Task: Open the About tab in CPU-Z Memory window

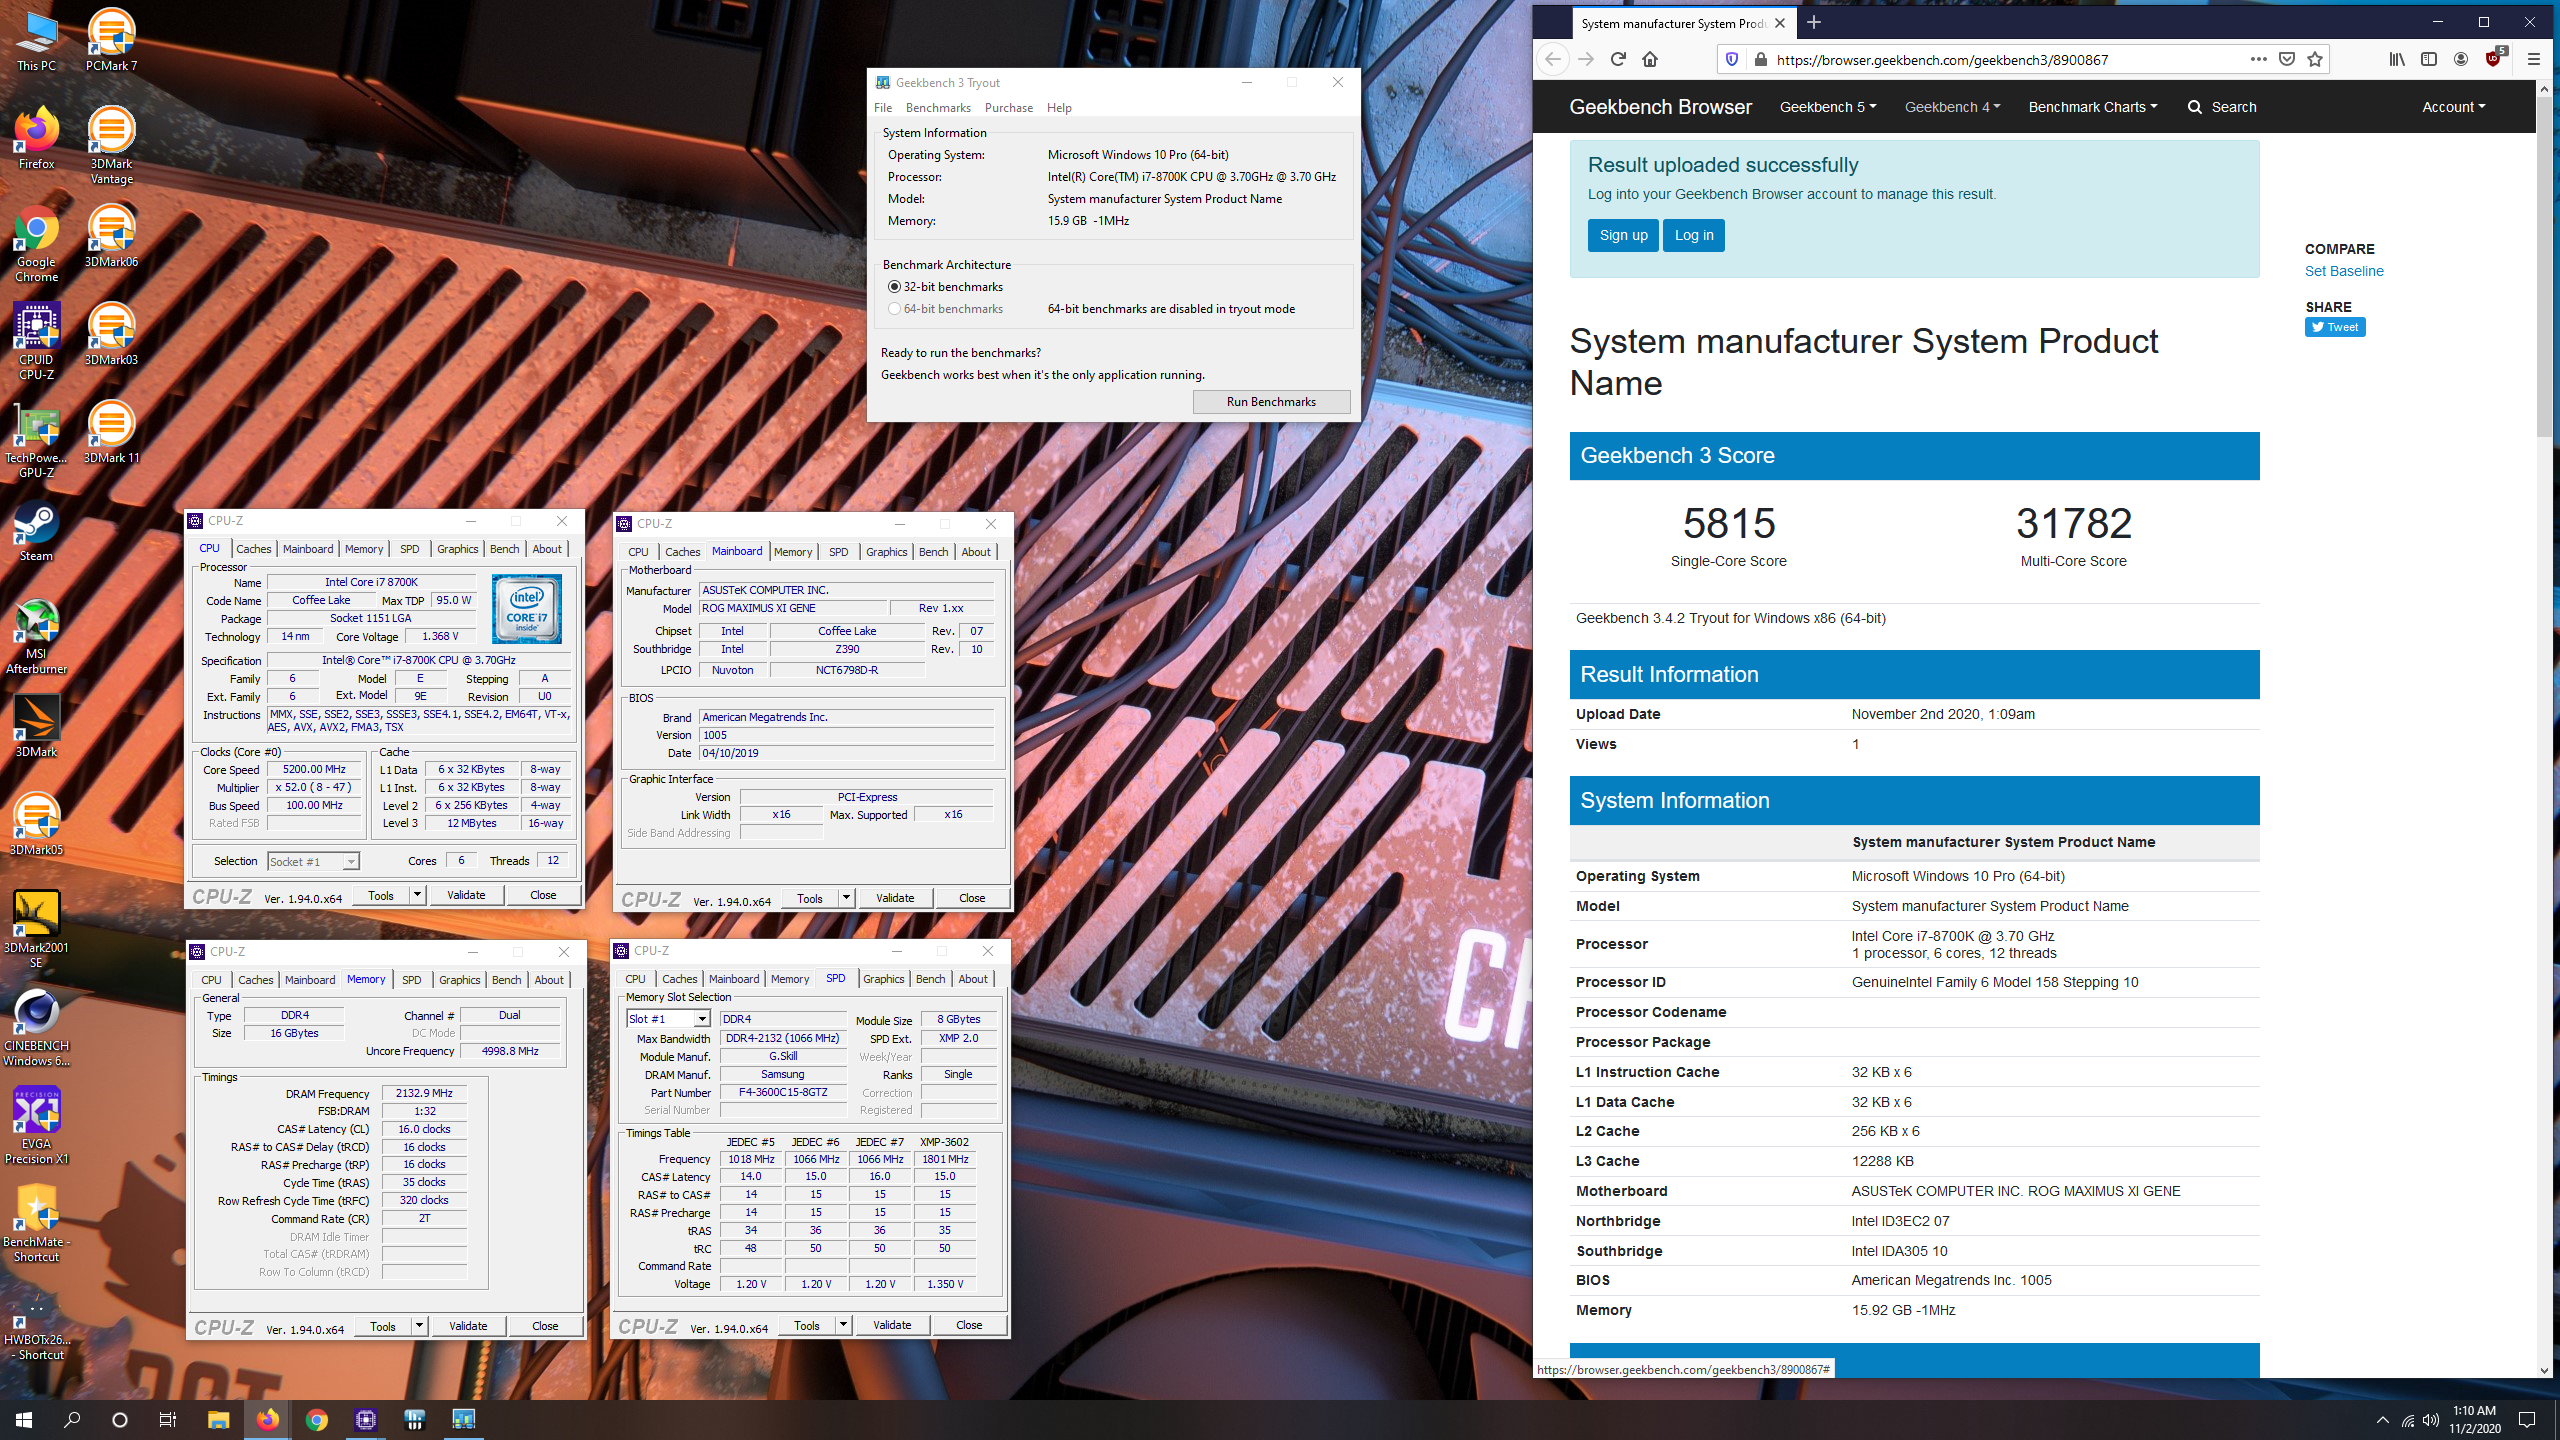Action: click(x=549, y=980)
